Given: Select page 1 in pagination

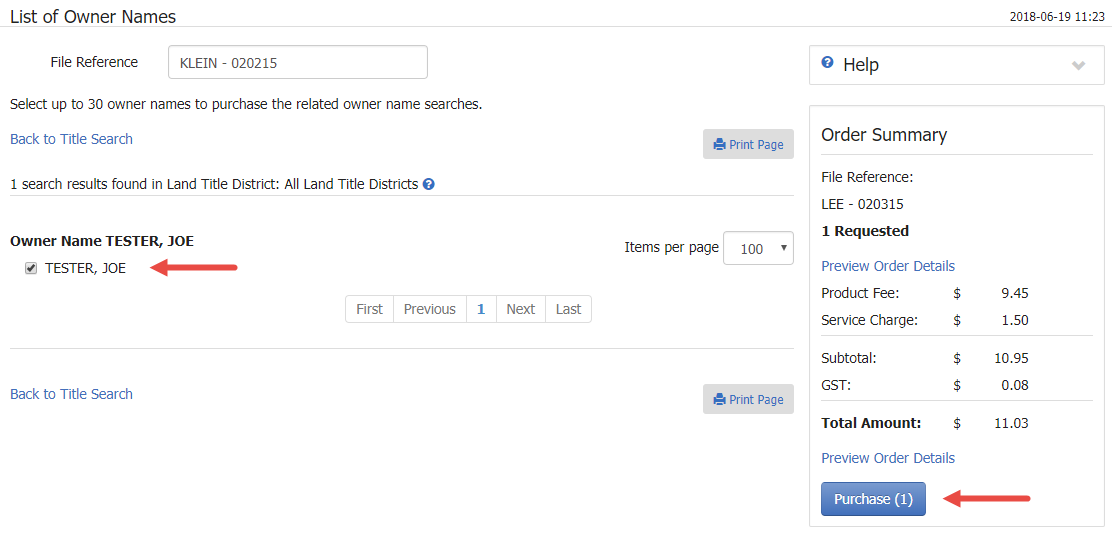Looking at the screenshot, I should point(481,309).
